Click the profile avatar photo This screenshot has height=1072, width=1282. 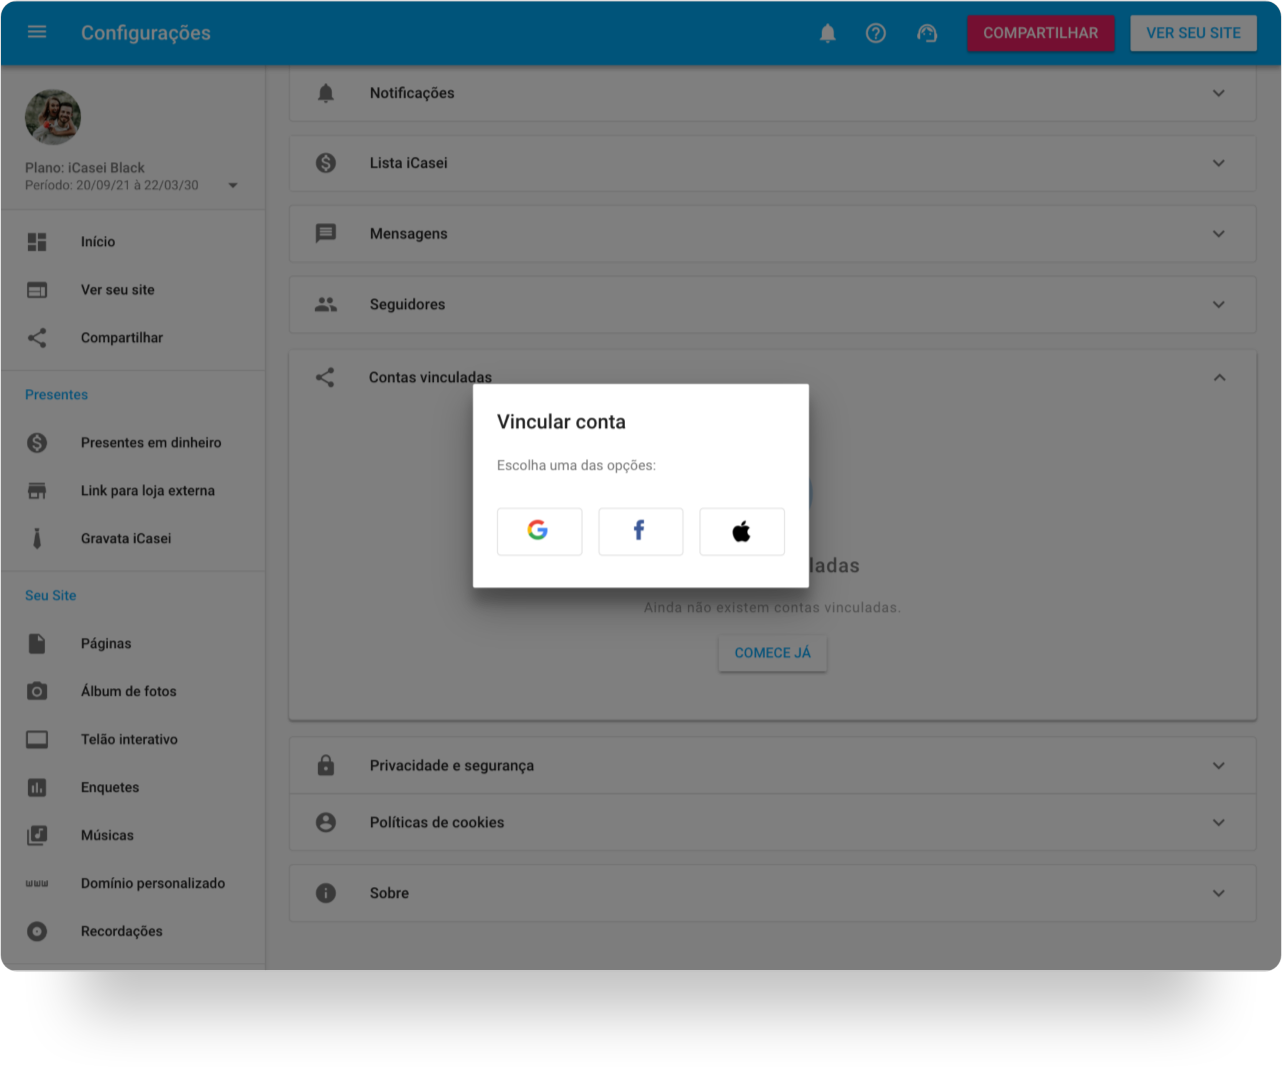[53, 117]
